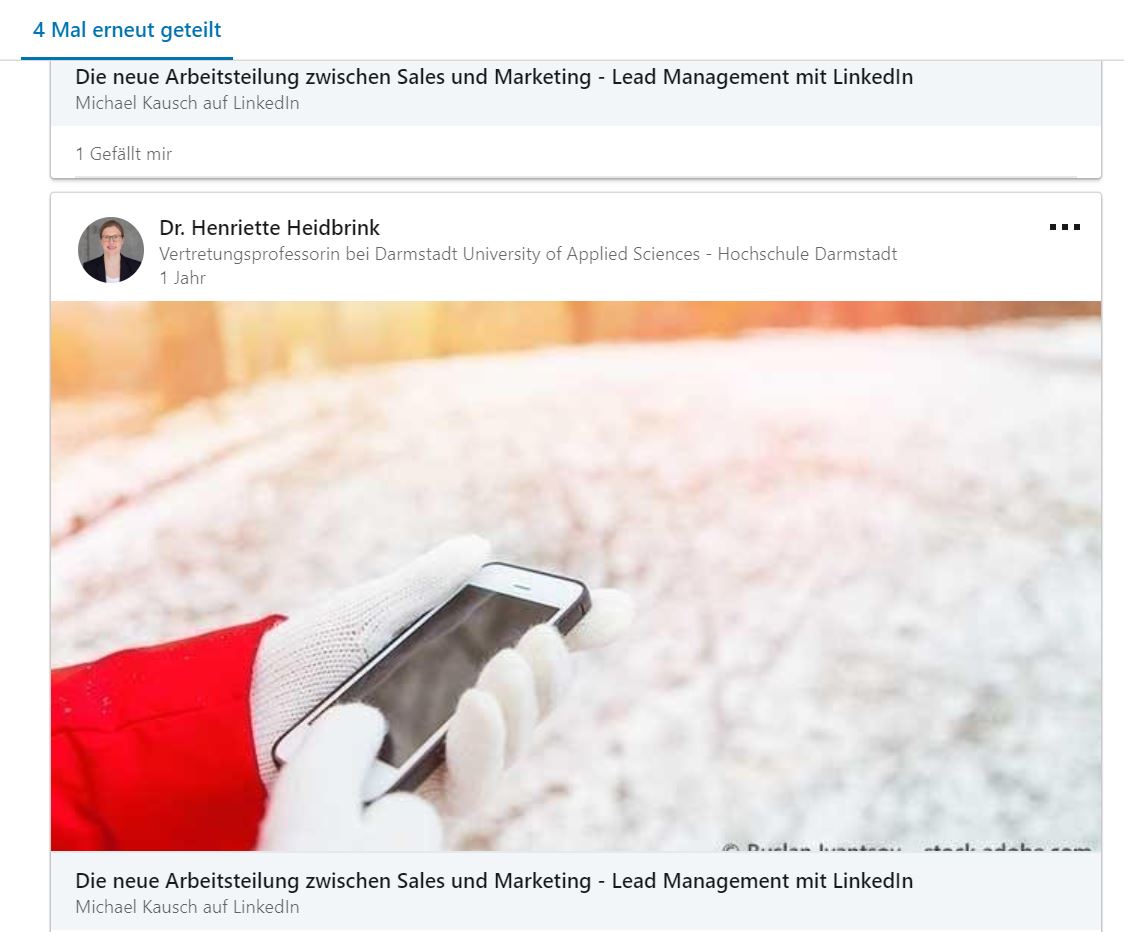Click the "1 Gefällt mir" likes count
The width and height of the screenshot is (1124, 932).
click(124, 153)
